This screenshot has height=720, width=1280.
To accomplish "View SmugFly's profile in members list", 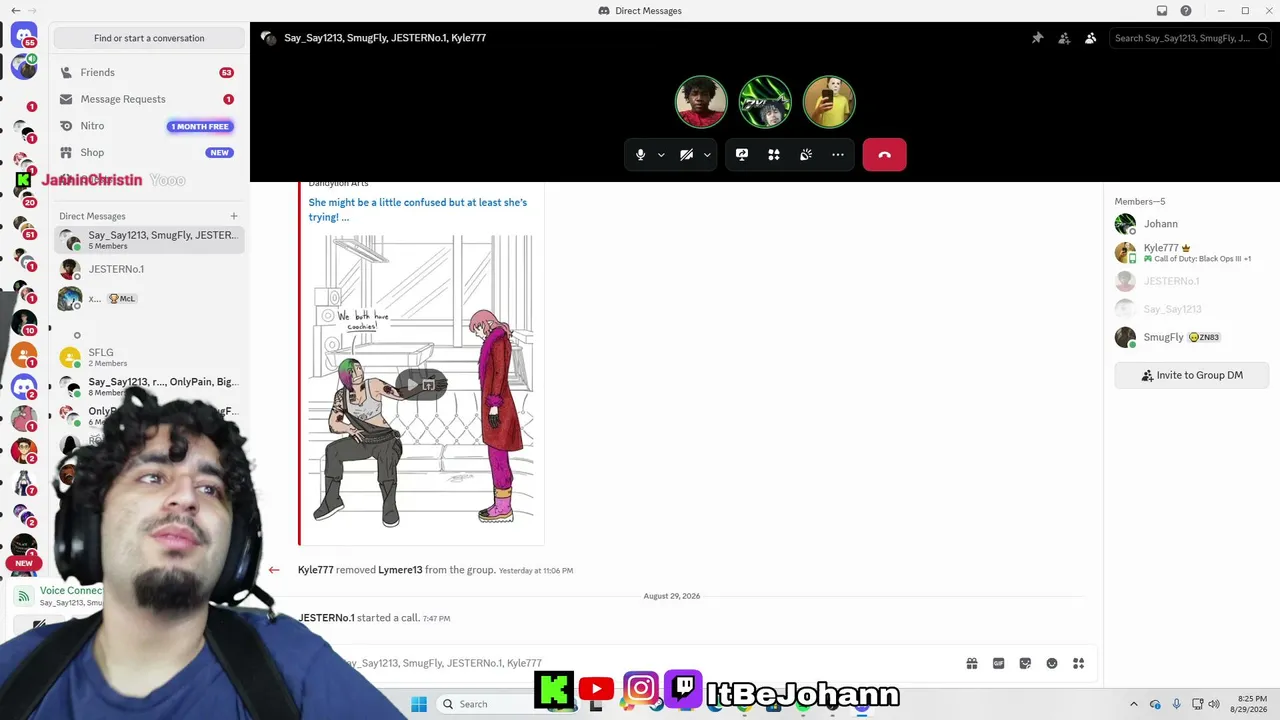I will tap(1192, 337).
